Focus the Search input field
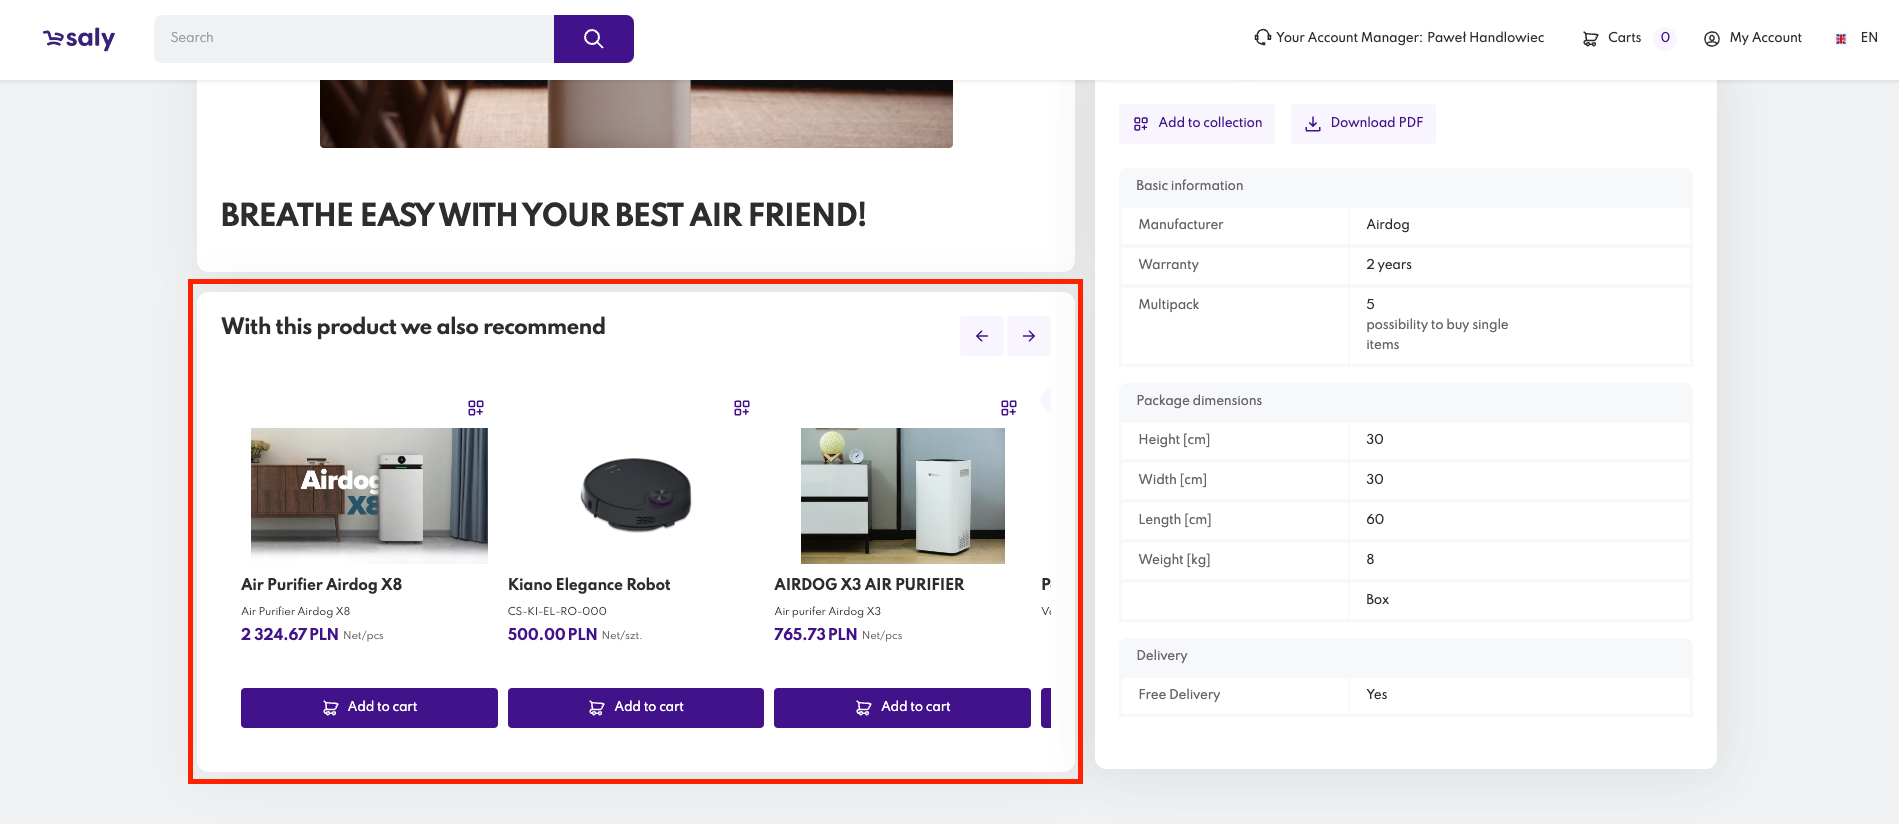Image resolution: width=1899 pixels, height=828 pixels. pos(354,38)
